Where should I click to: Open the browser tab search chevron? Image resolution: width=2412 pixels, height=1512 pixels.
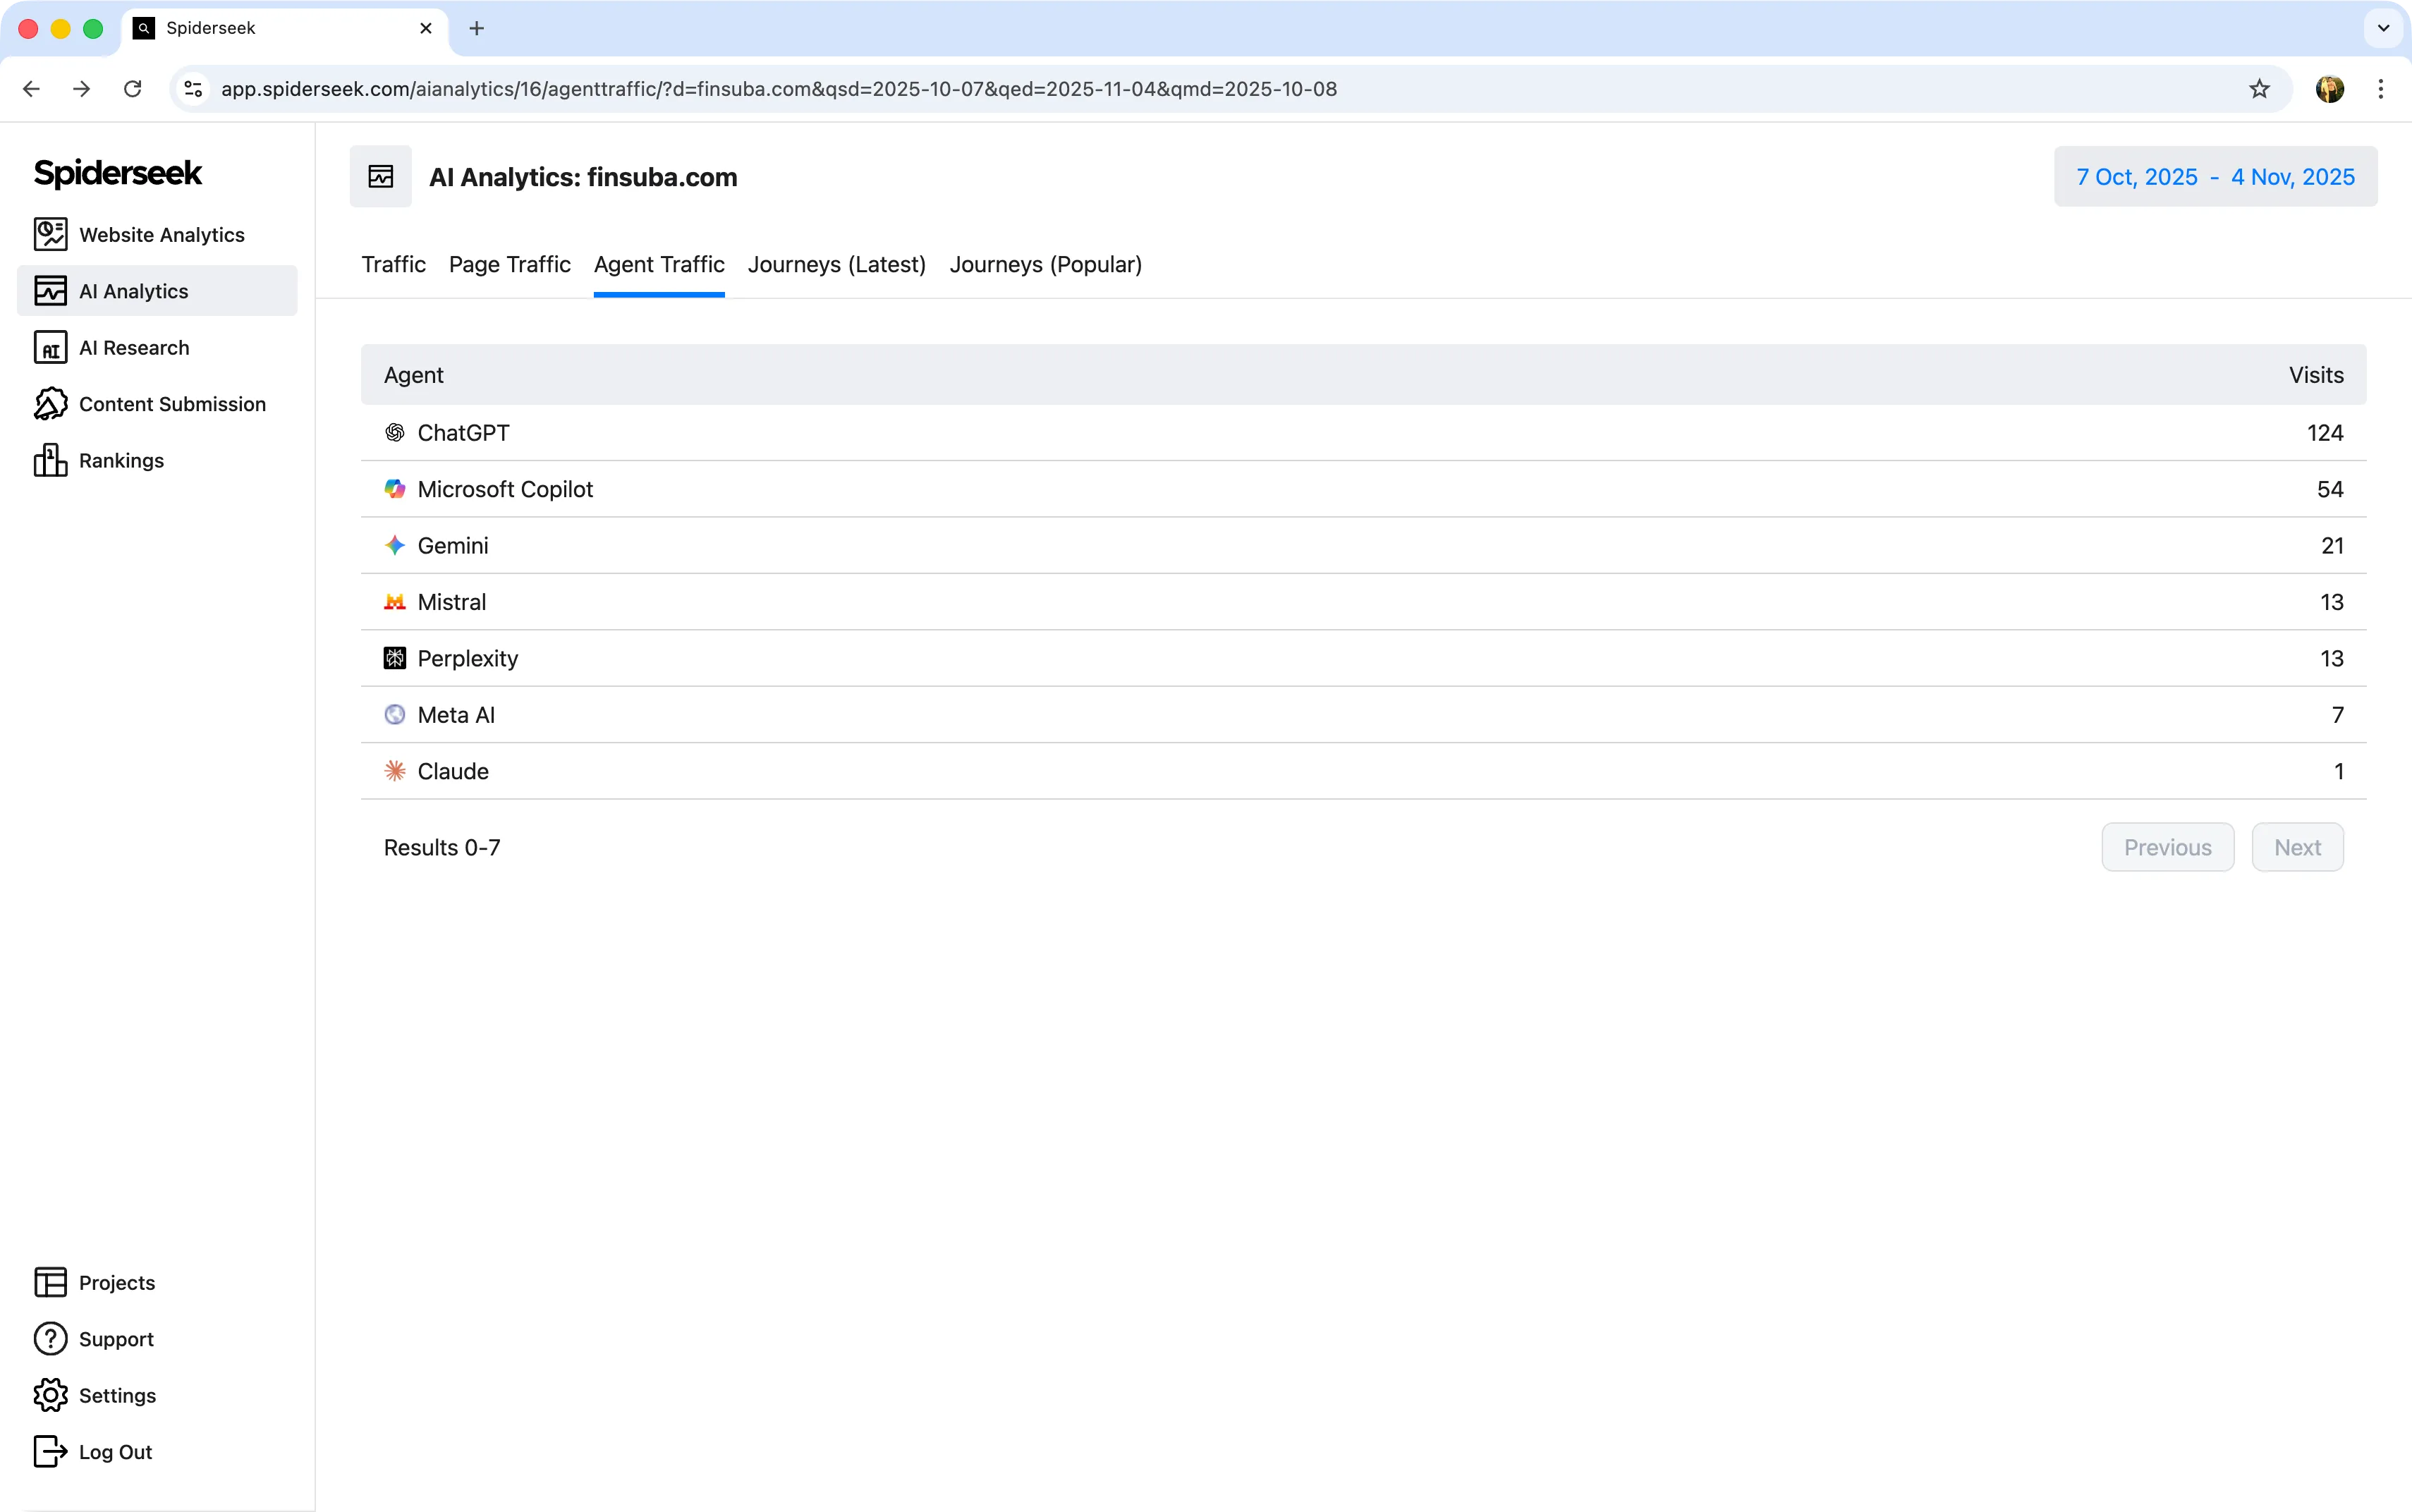[2383, 28]
